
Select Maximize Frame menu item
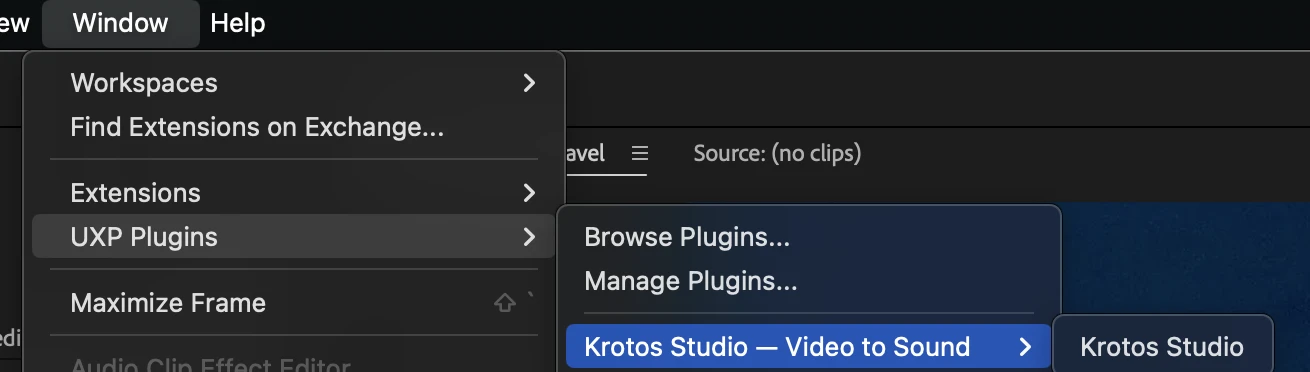click(x=294, y=303)
